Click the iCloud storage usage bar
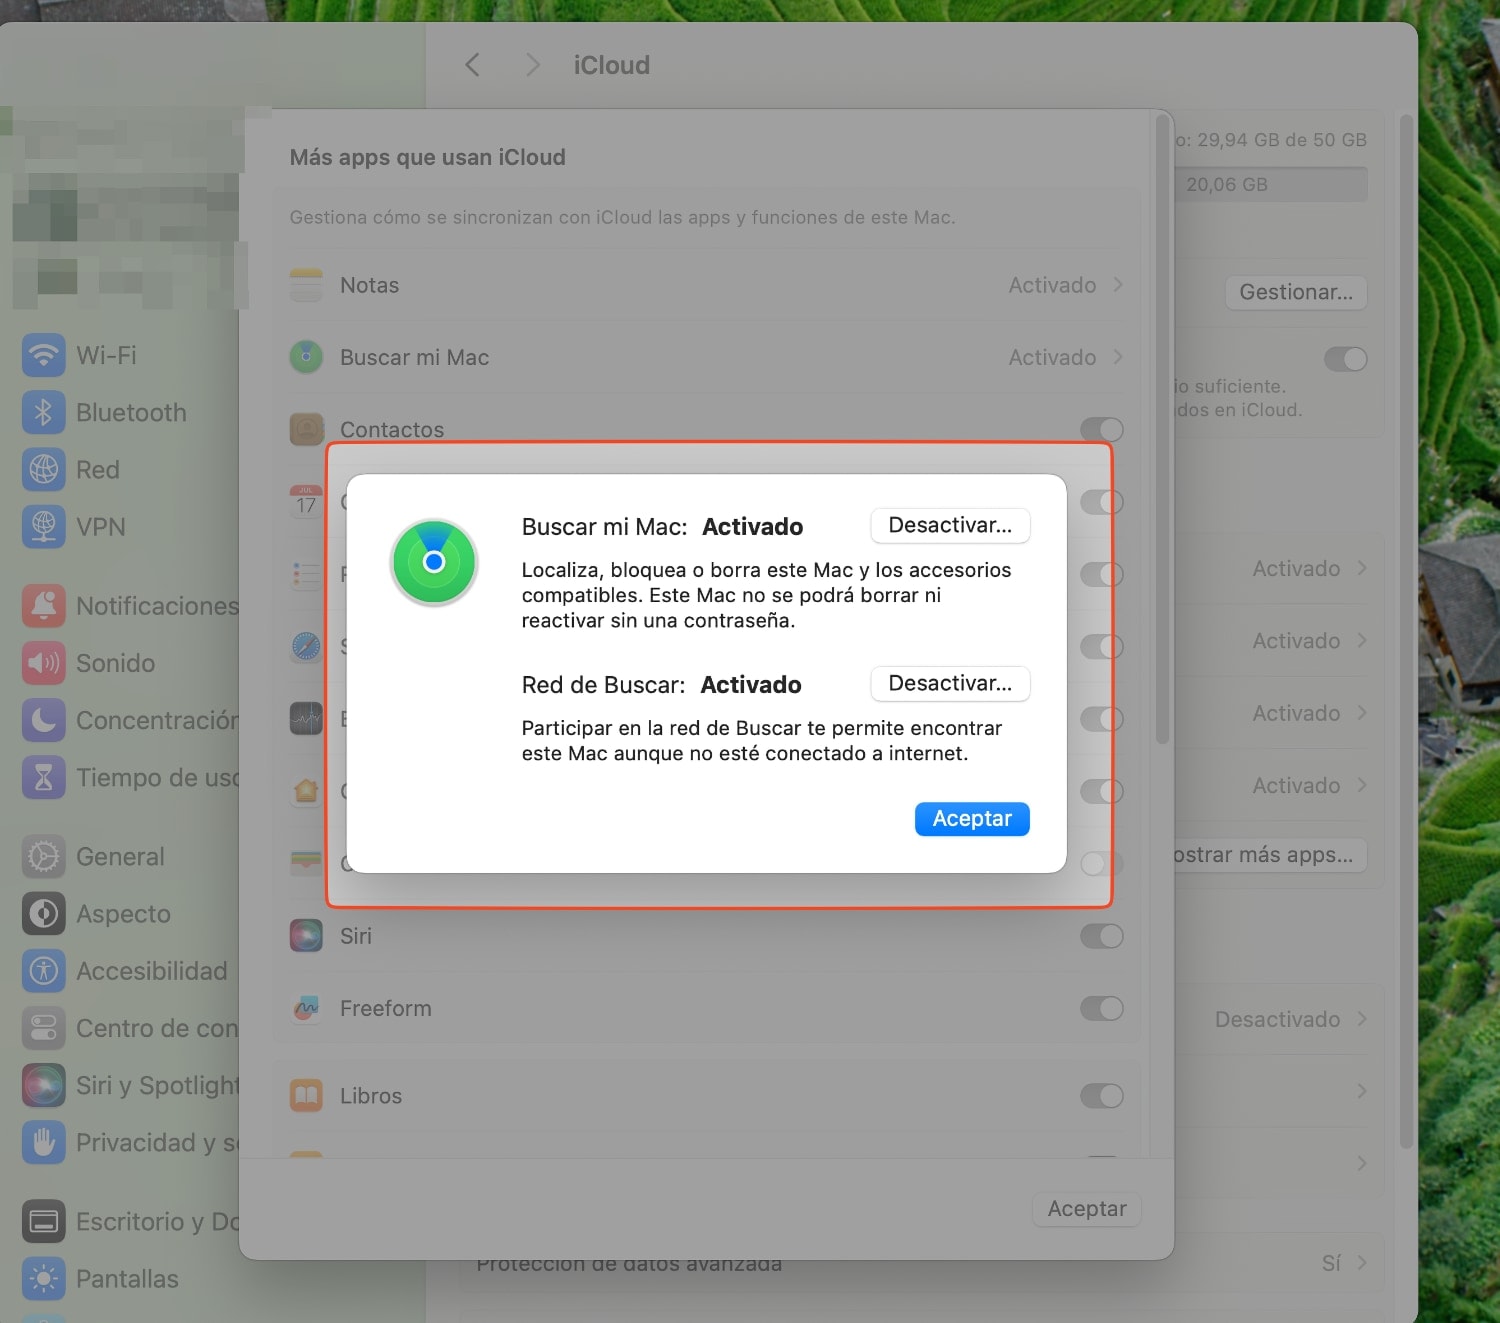This screenshot has height=1323, width=1500. [x=1270, y=184]
